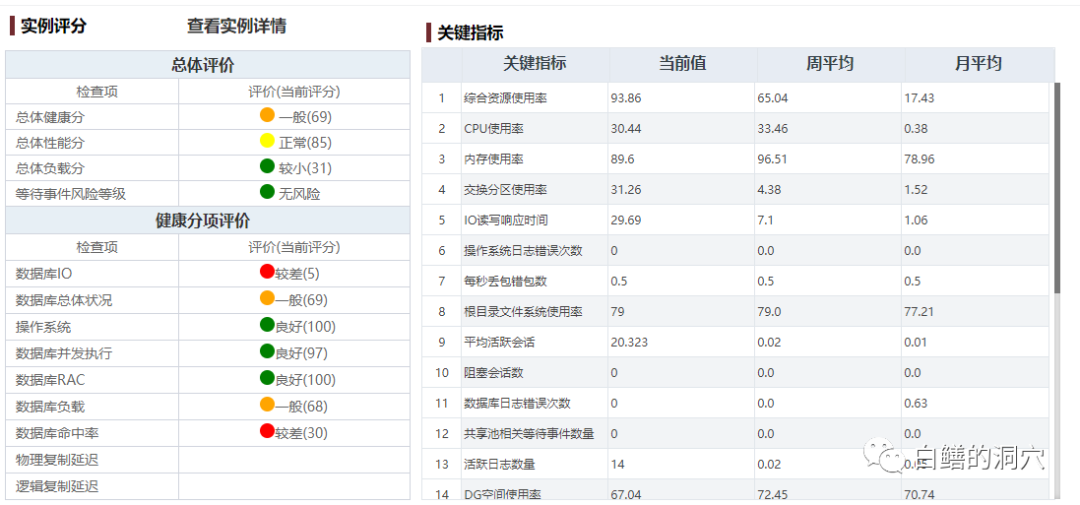Click the 等待事件风险等级 check item
Viewport: 1080px width, 505px height.
click(71, 194)
